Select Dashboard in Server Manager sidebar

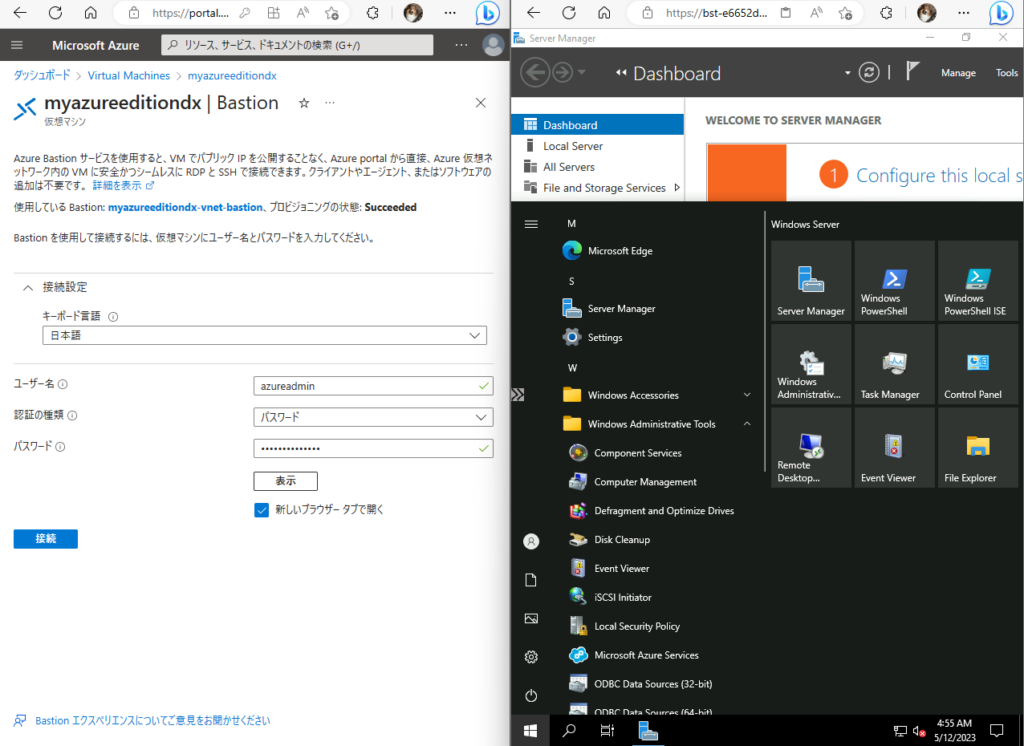[598, 125]
